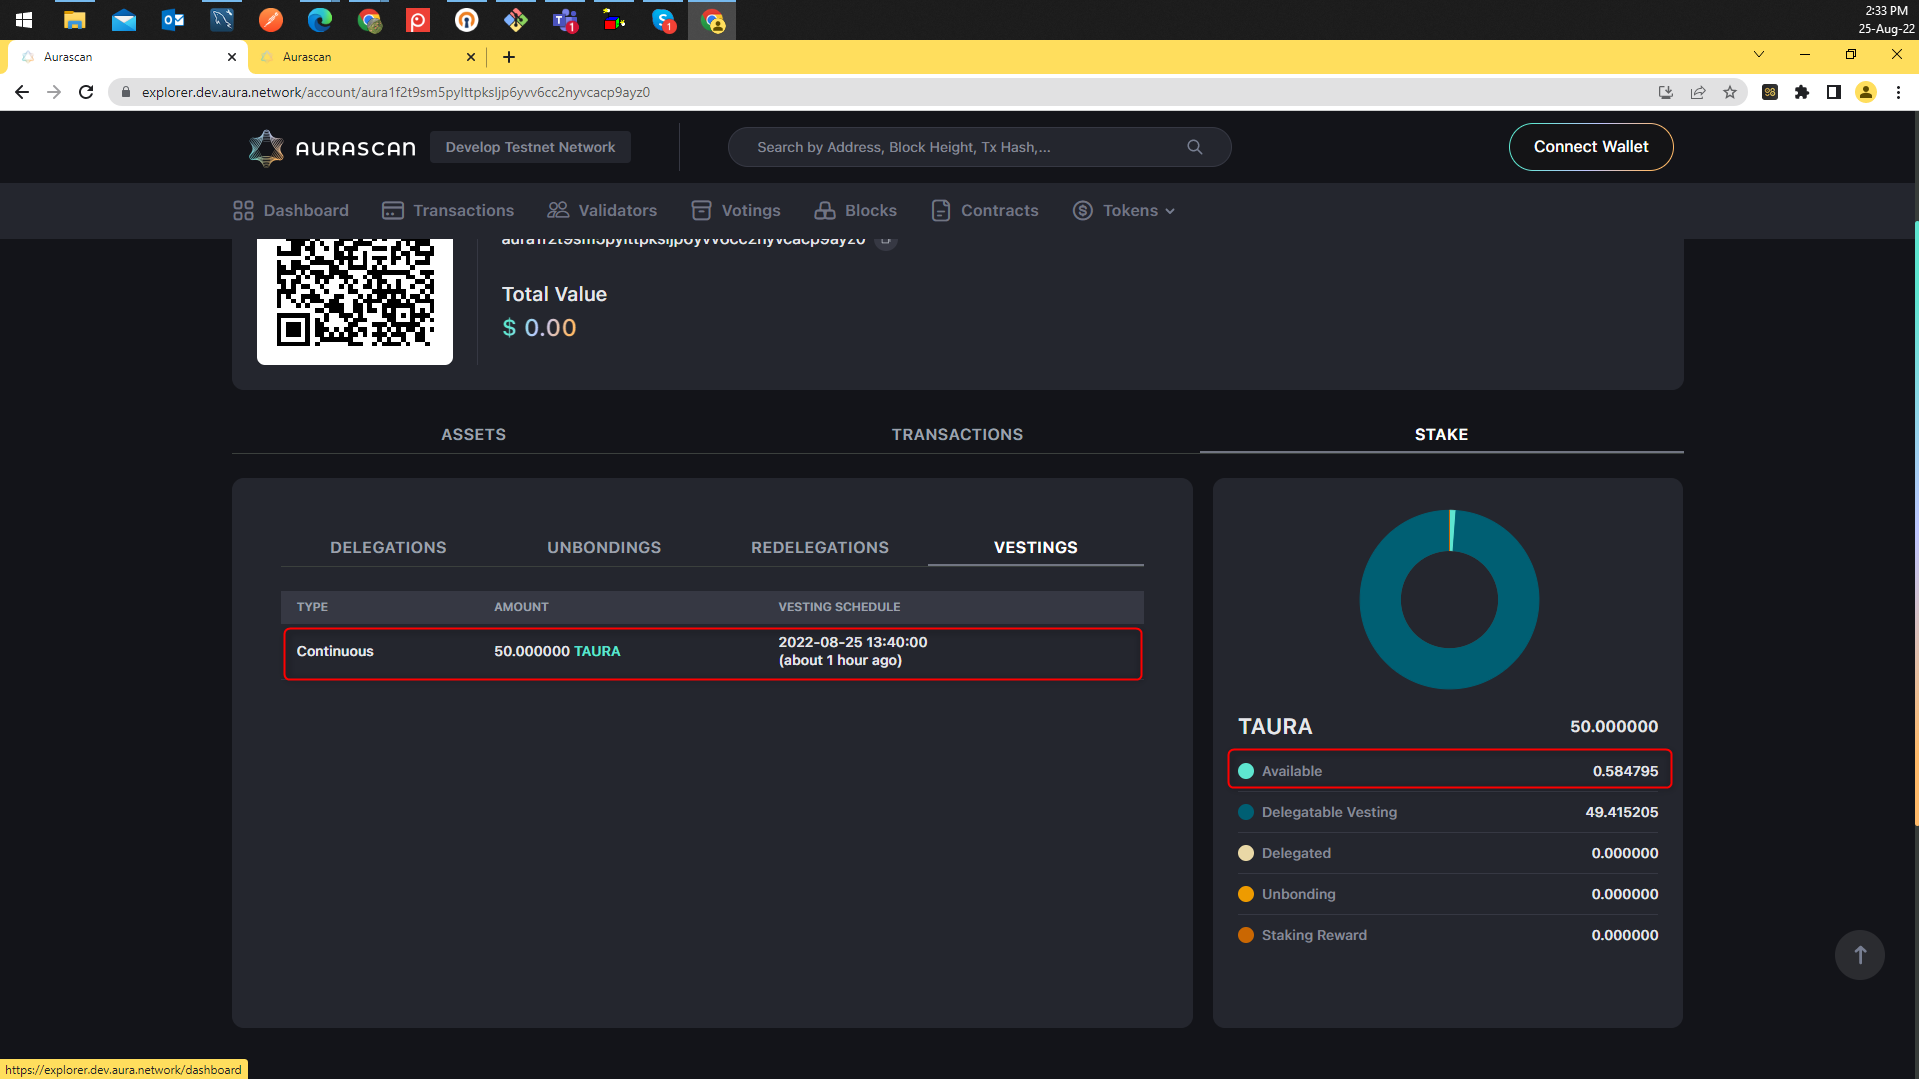The width and height of the screenshot is (1919, 1079).
Task: Open the DELEGATIONS tab
Action: point(388,547)
